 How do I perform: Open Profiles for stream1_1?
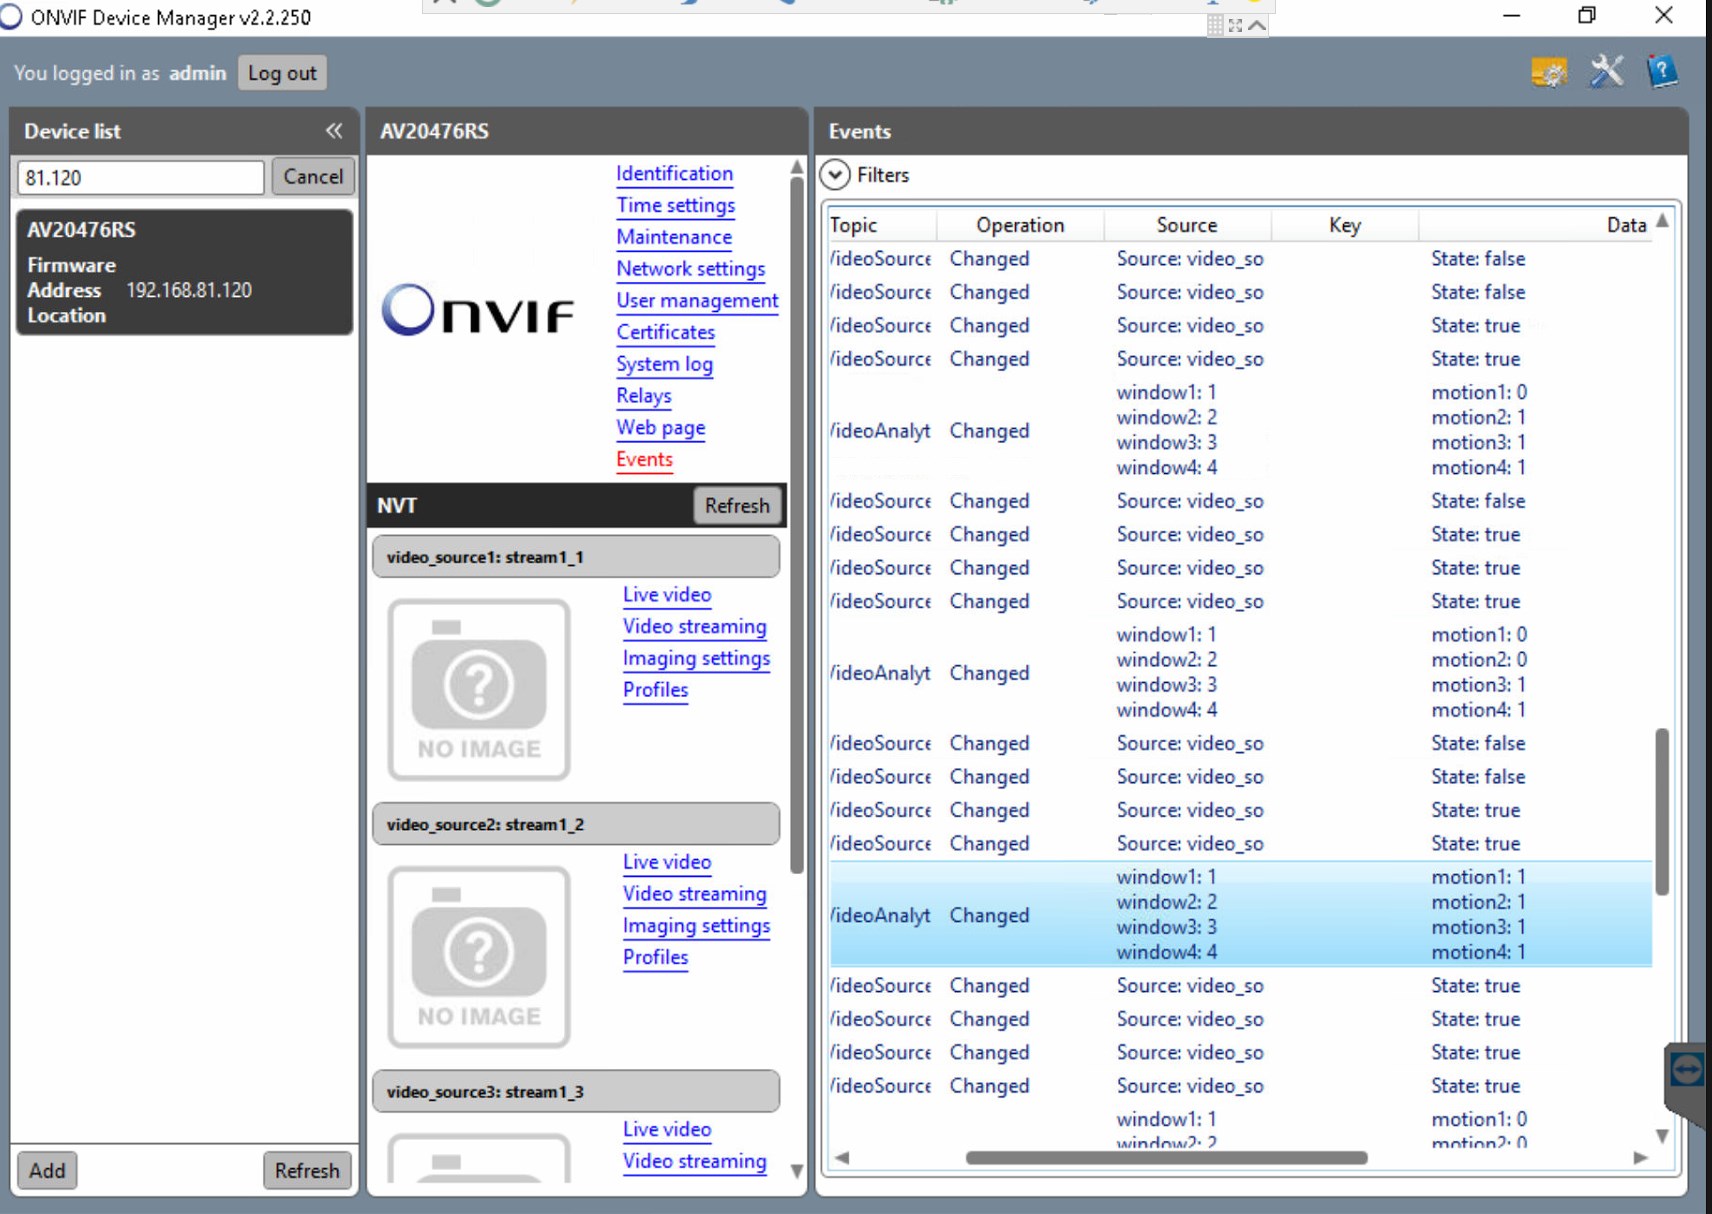coord(655,690)
